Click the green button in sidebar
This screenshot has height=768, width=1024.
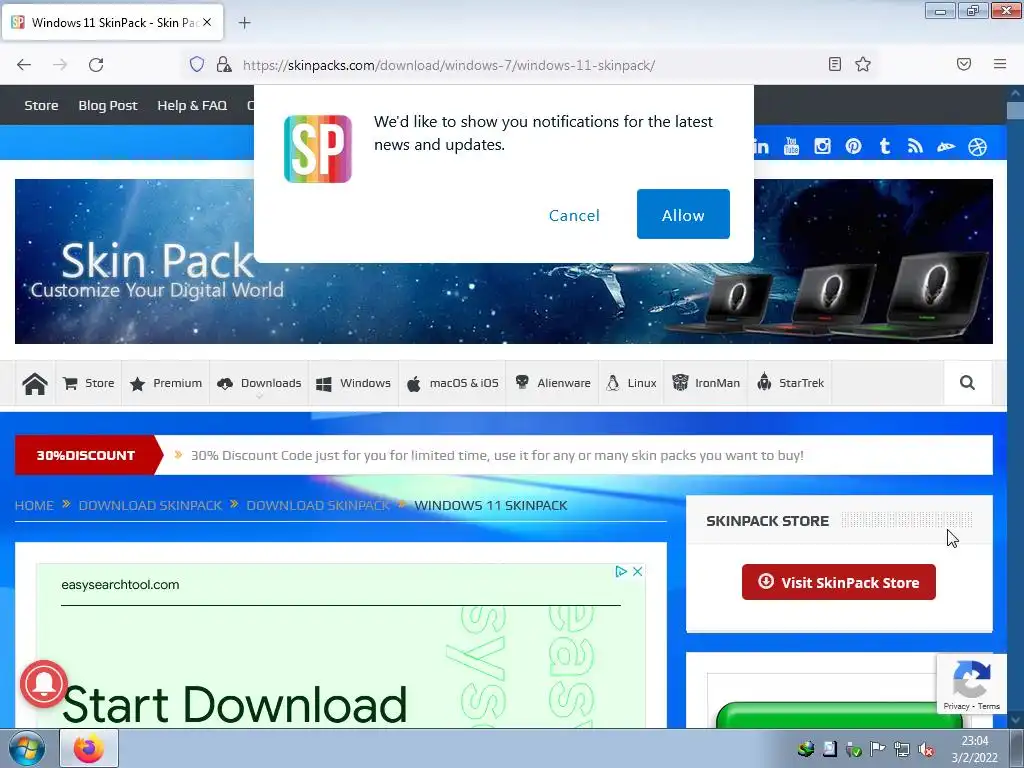click(838, 715)
